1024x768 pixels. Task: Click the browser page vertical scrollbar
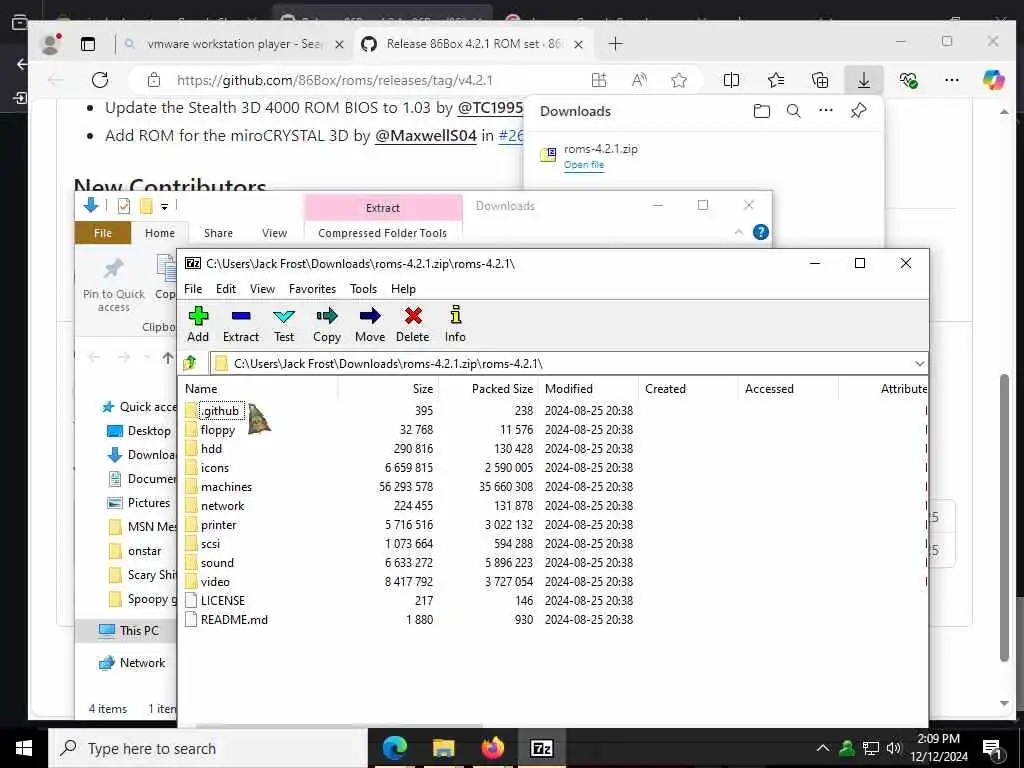tap(1004, 519)
